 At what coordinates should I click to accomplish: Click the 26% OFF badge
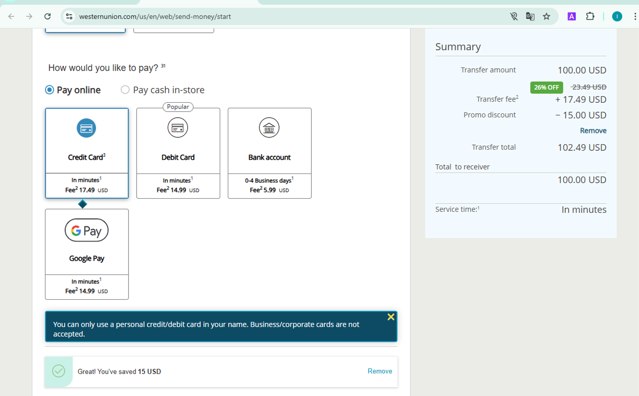pos(546,87)
